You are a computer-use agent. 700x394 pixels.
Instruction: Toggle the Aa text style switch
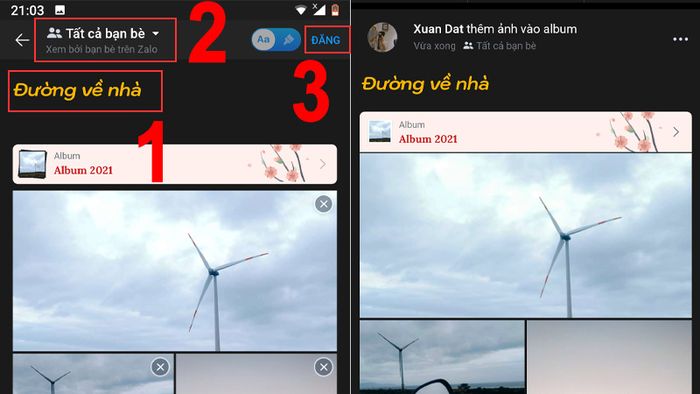(276, 40)
